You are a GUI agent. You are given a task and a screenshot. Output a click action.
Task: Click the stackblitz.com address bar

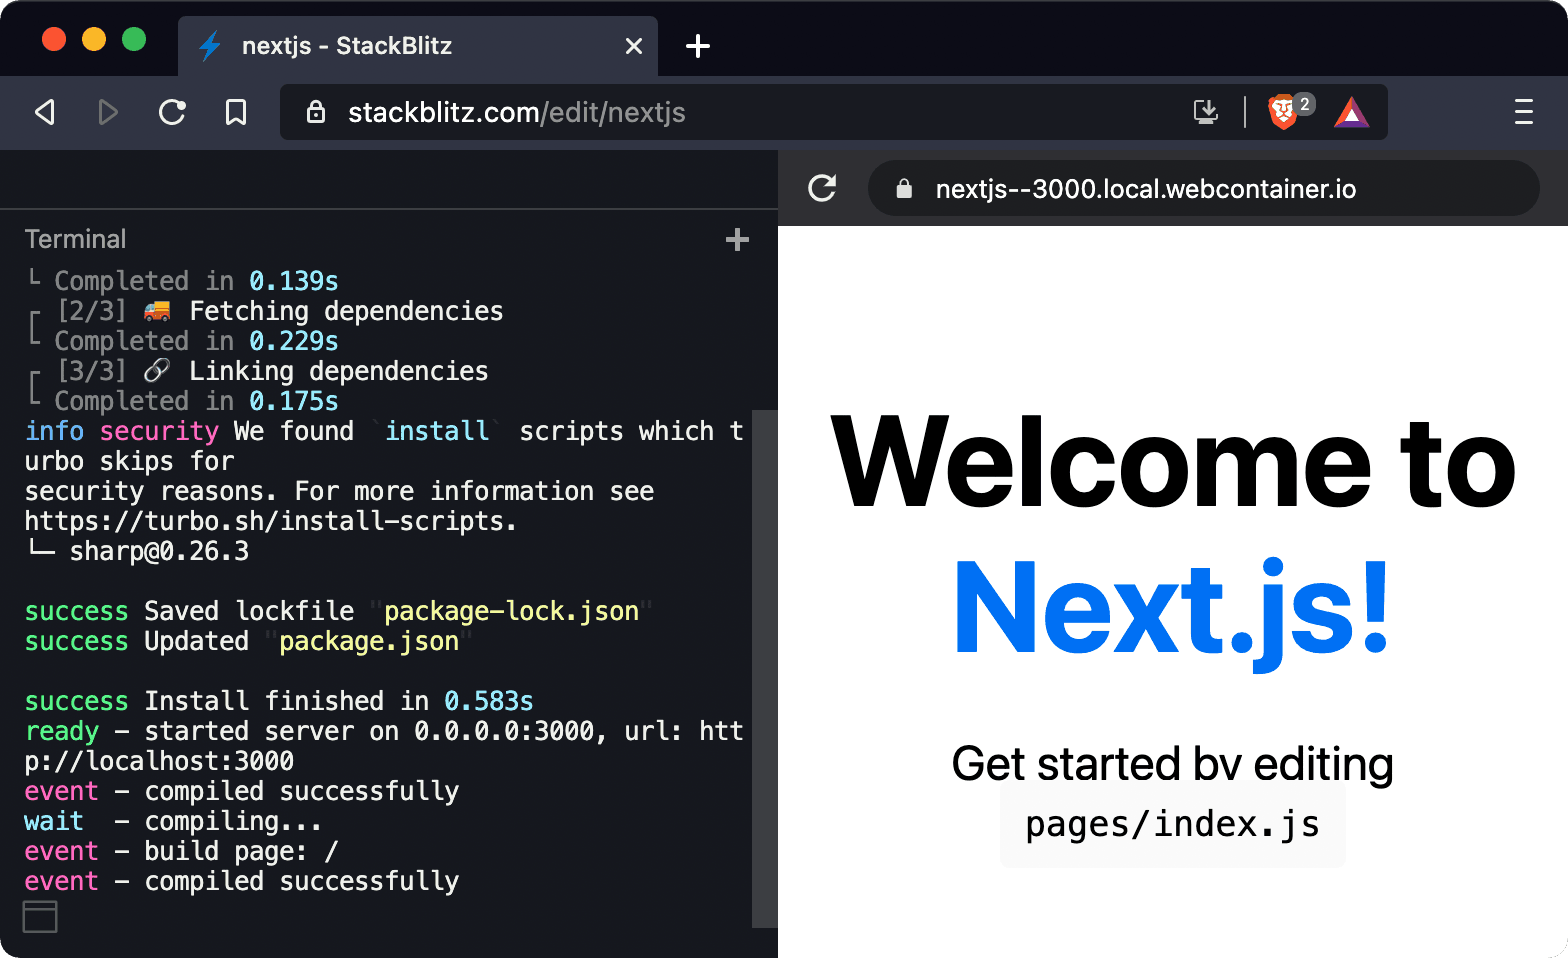(700, 112)
